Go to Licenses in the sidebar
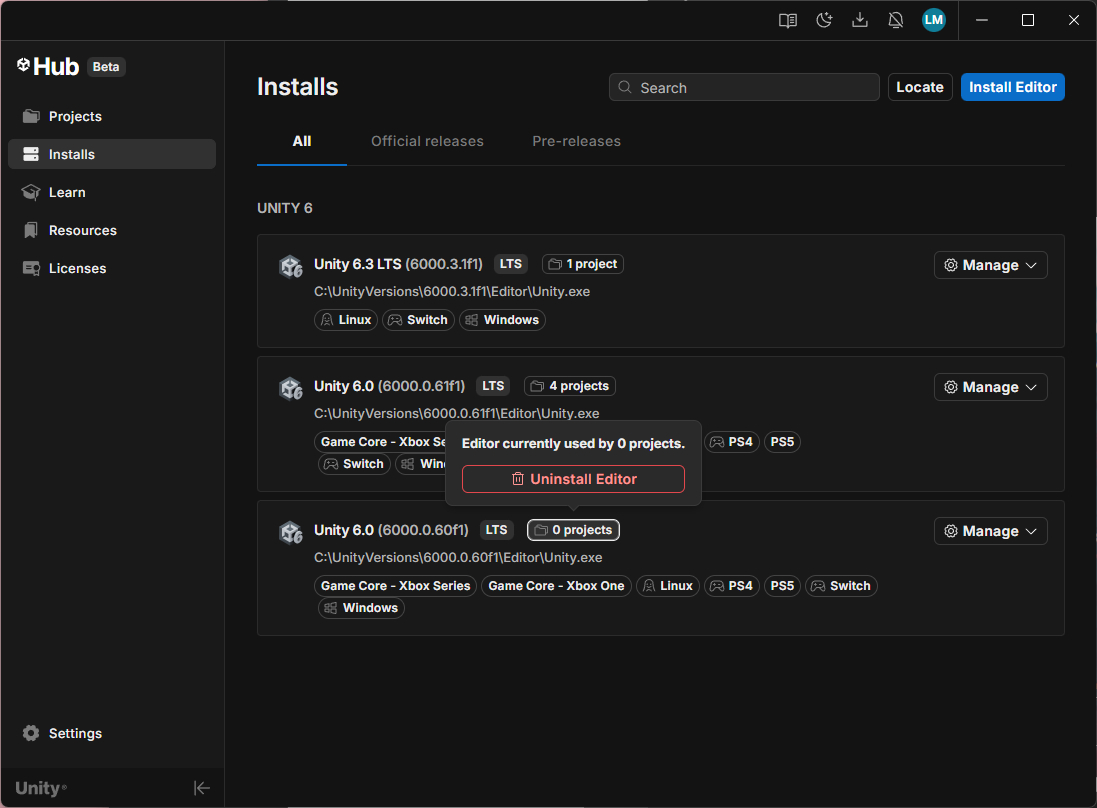 click(77, 268)
